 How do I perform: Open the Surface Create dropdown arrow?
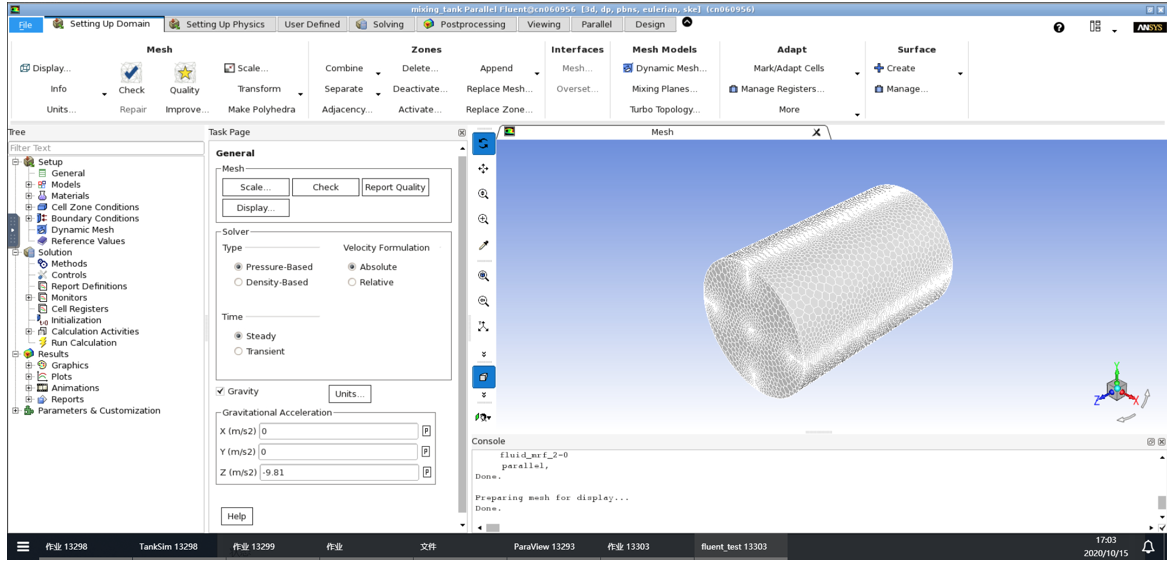[960, 73]
